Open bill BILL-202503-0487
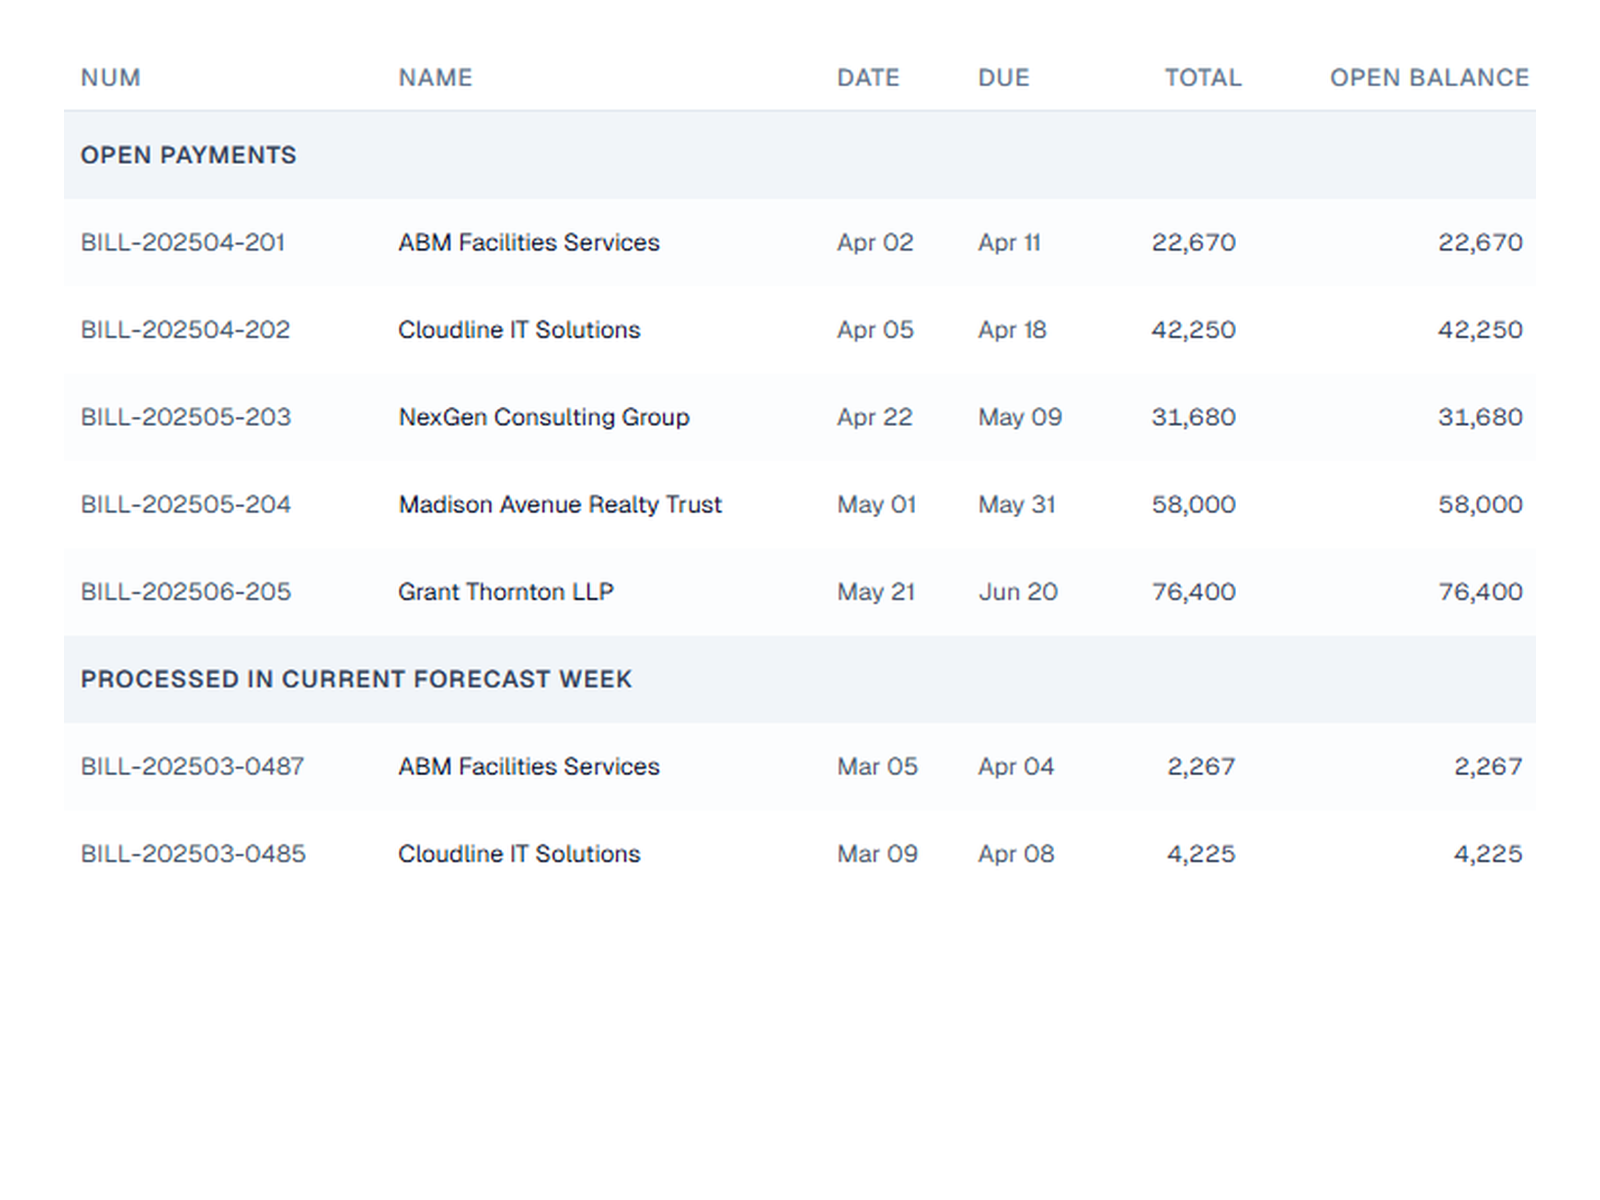The height and width of the screenshot is (1200, 1600). coord(192,766)
